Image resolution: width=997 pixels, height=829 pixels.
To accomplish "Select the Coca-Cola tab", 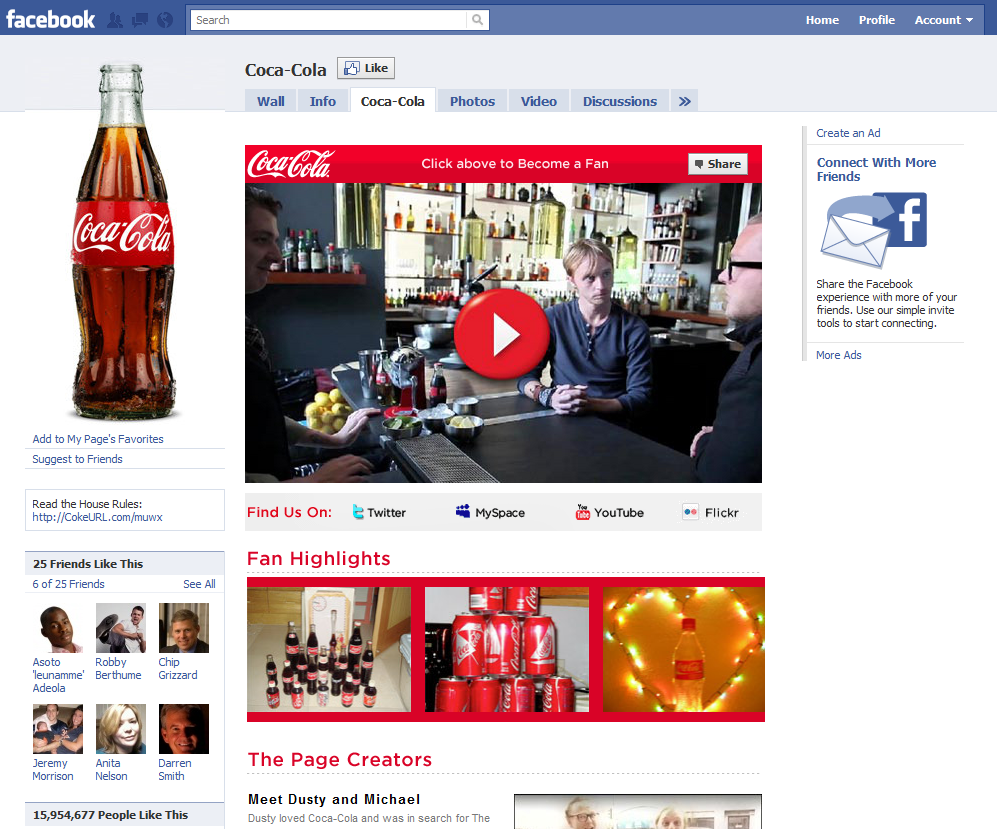I will coord(392,101).
